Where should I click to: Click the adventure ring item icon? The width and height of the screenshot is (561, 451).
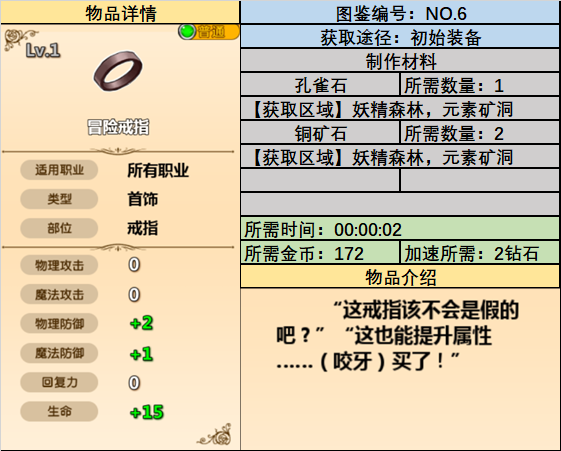click(118, 71)
